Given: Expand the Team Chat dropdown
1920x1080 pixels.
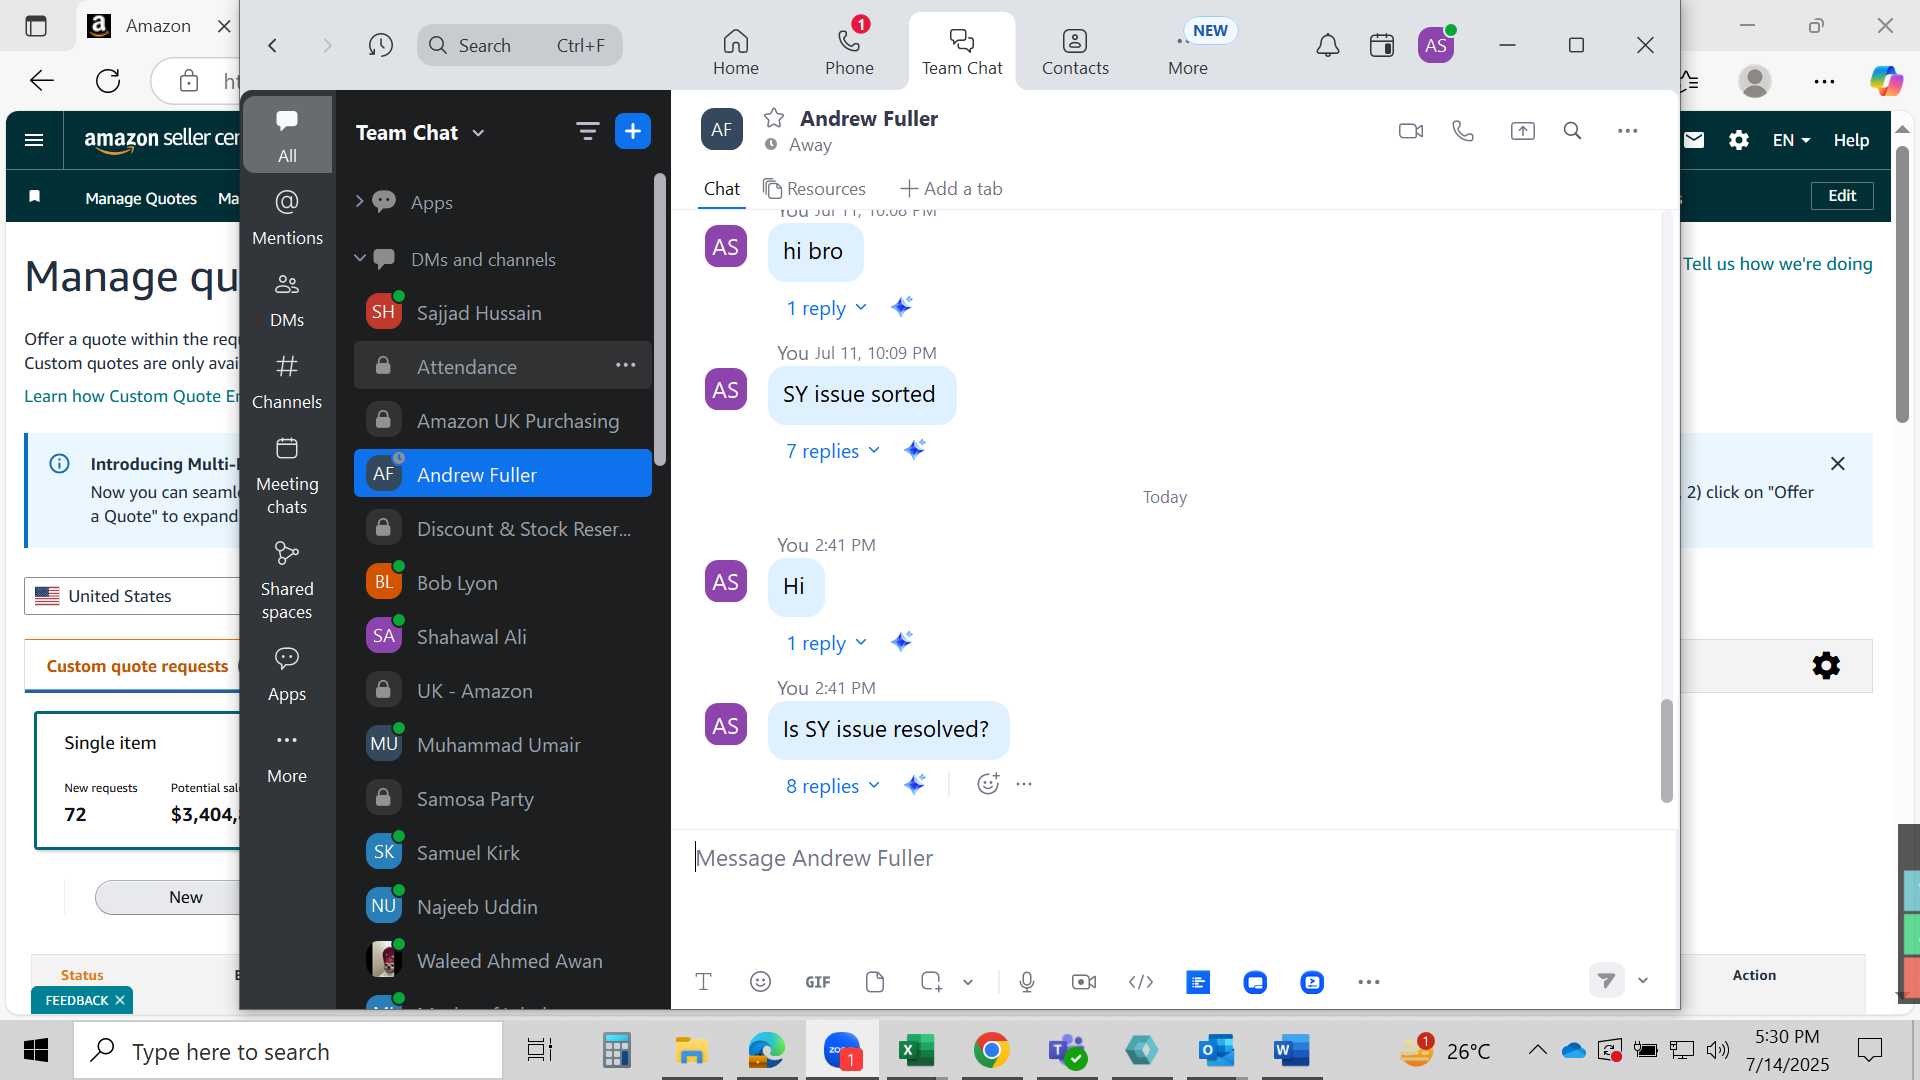Looking at the screenshot, I should 478,133.
